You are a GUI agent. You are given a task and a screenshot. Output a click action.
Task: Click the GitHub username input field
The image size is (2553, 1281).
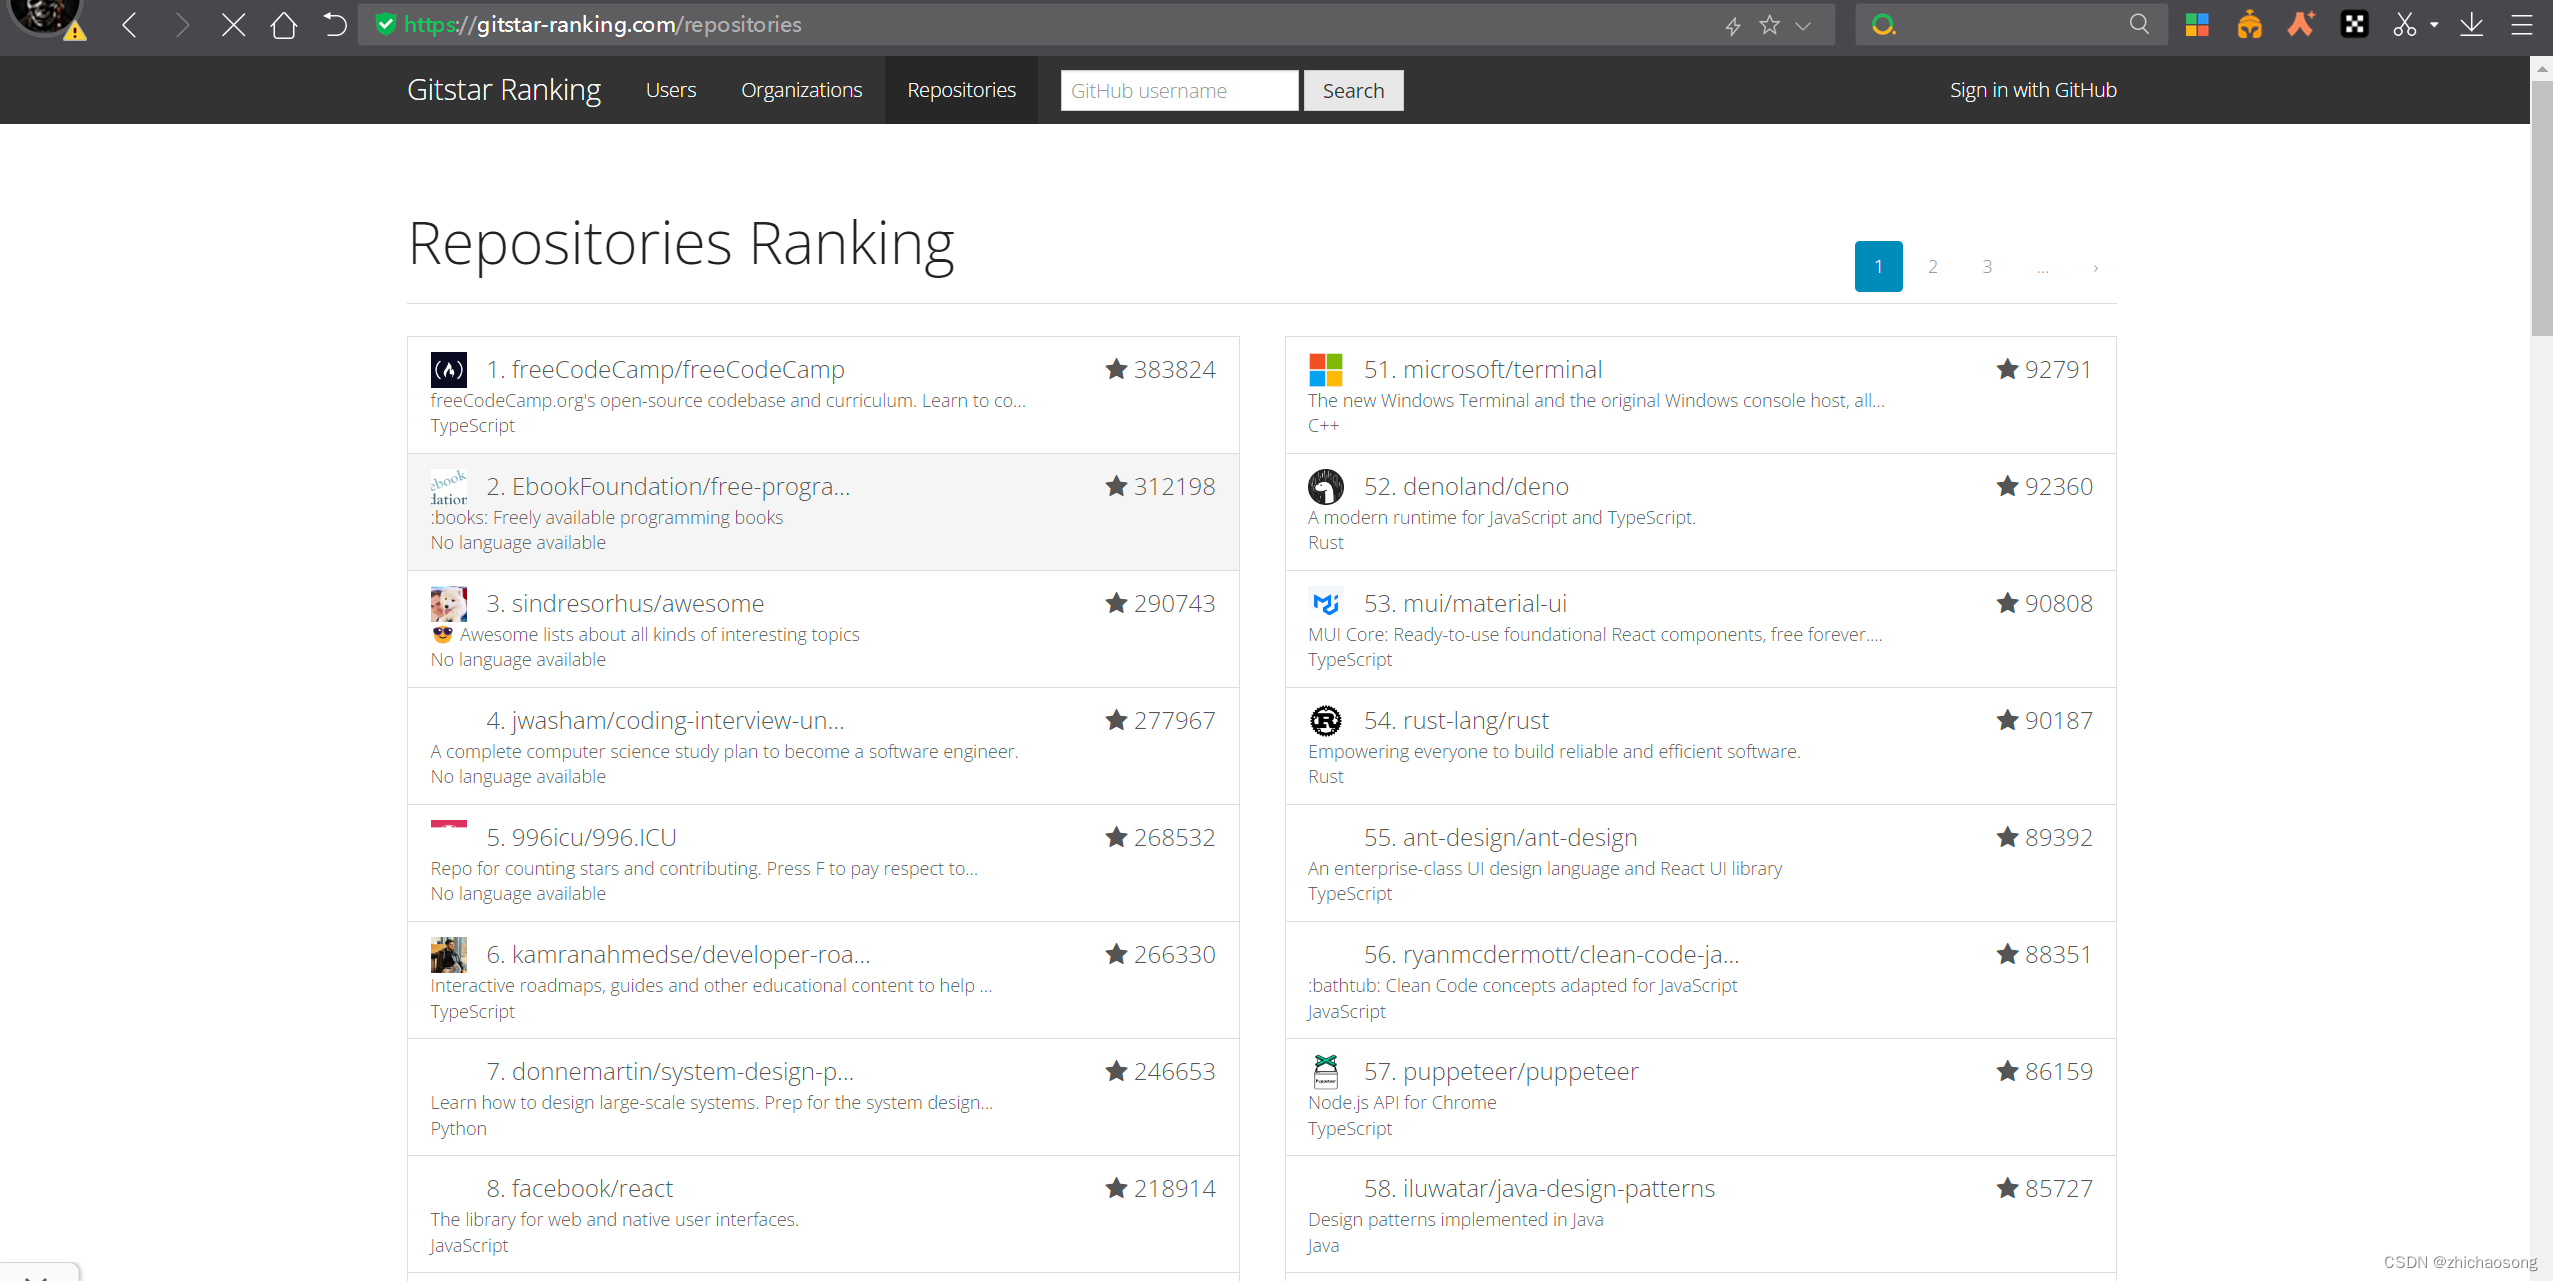(1179, 91)
